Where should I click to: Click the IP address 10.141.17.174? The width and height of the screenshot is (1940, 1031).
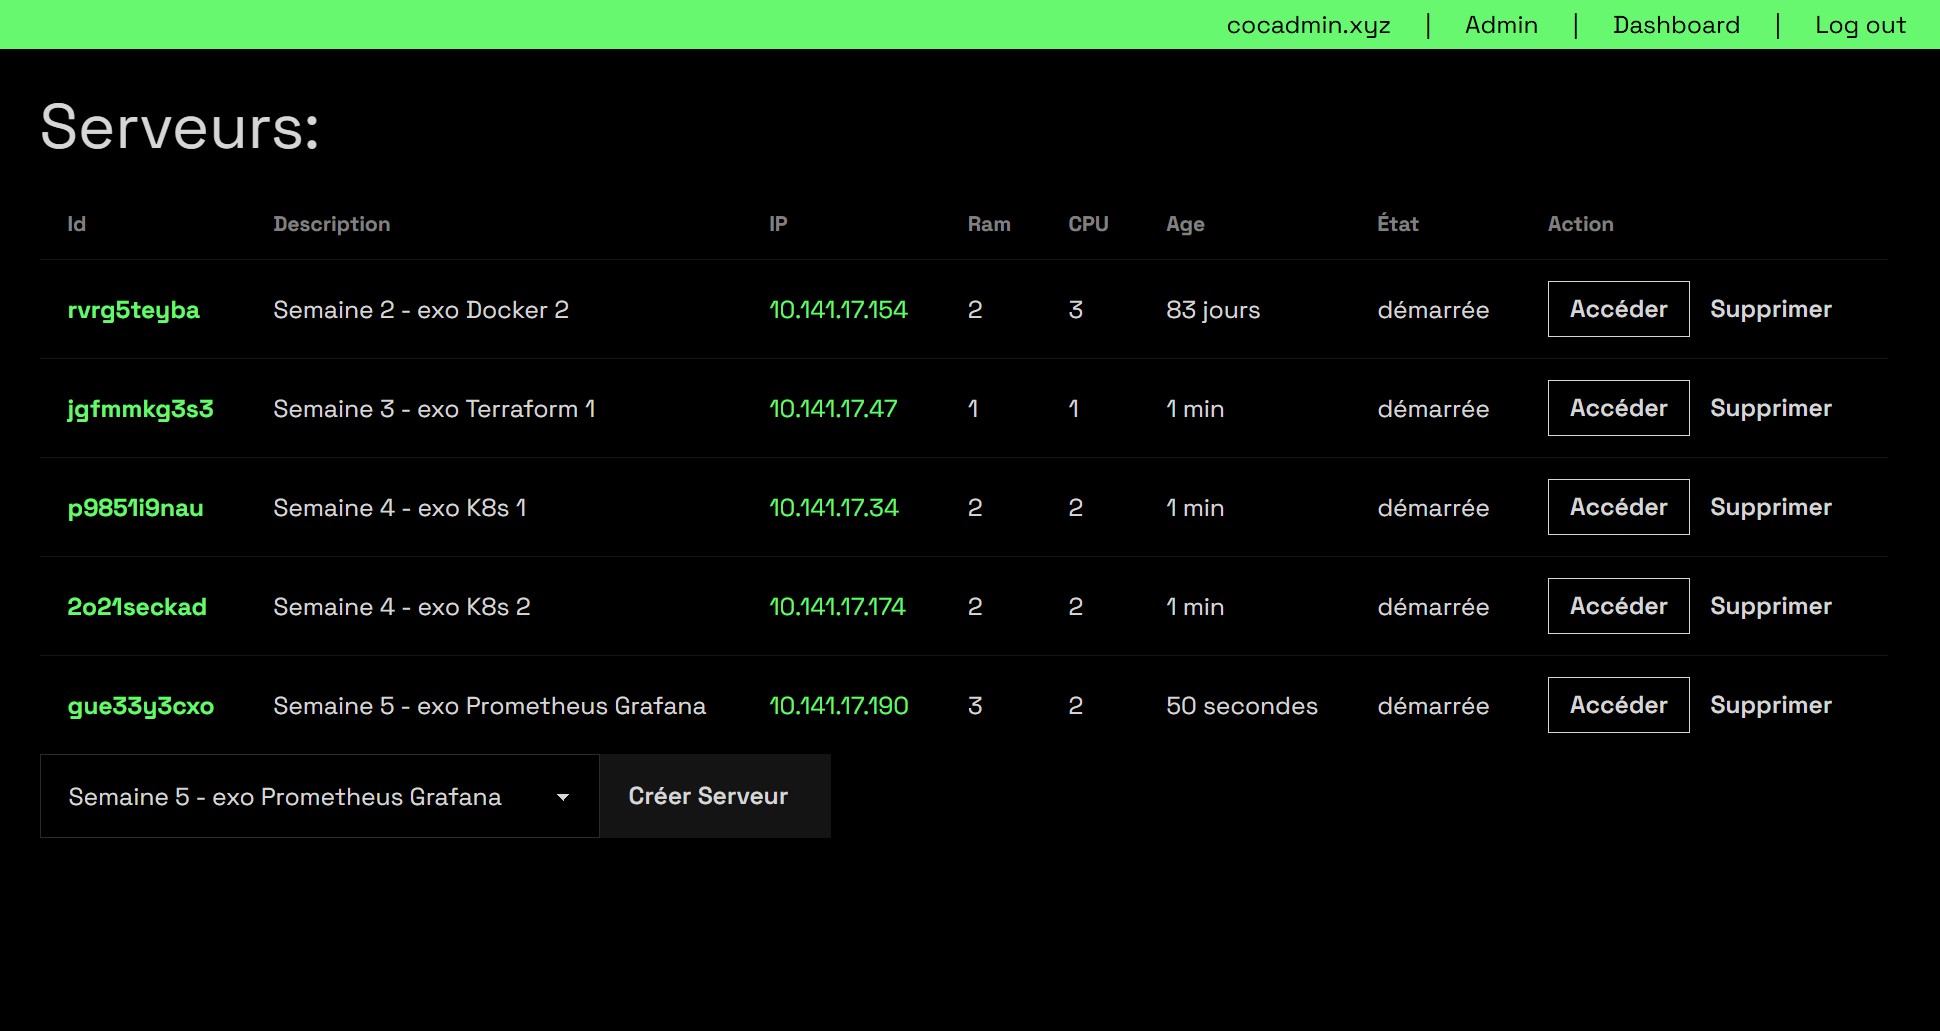836,607
